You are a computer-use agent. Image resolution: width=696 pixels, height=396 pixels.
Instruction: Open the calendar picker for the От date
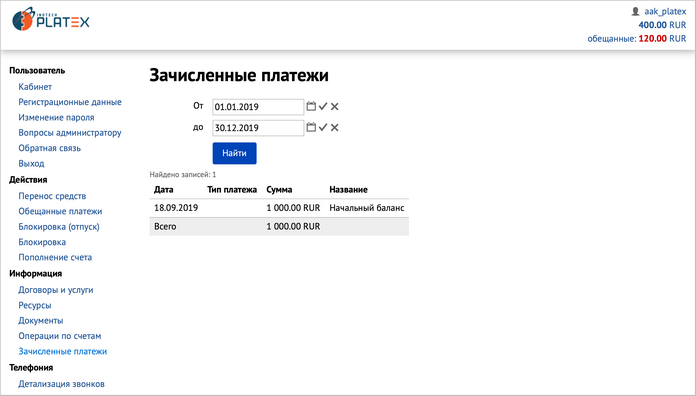311,106
